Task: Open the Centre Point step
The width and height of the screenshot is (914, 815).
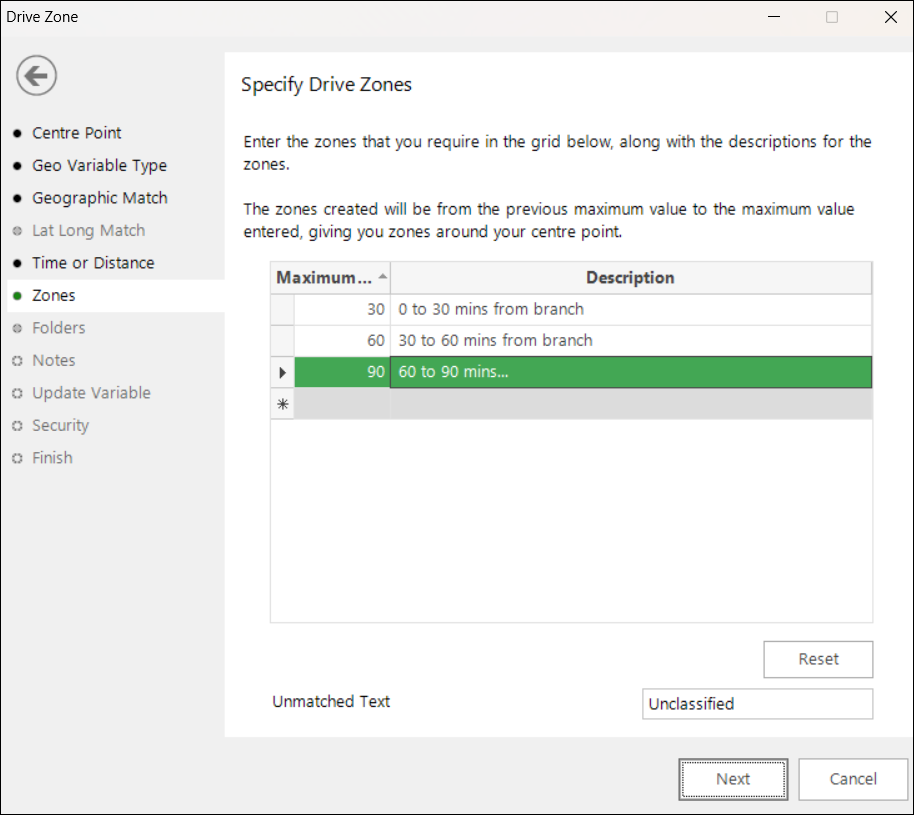Action: click(x=76, y=133)
